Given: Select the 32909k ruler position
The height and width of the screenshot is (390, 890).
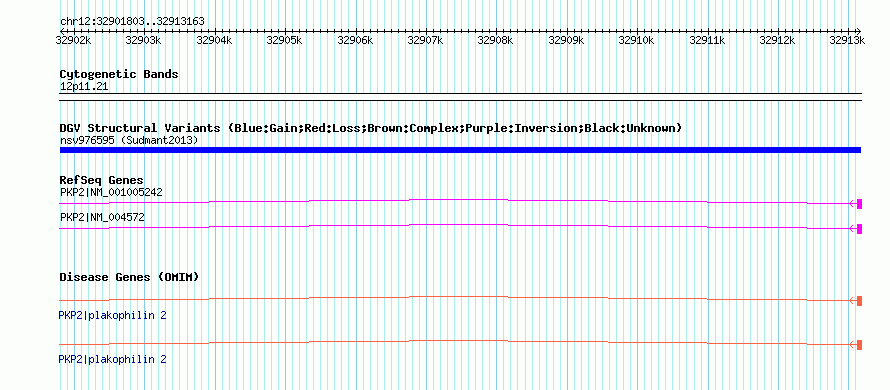Looking at the screenshot, I should pos(566,40).
